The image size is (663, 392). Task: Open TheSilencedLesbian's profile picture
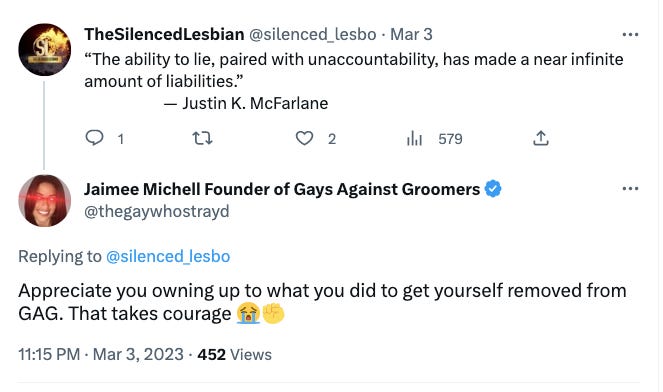point(44,49)
